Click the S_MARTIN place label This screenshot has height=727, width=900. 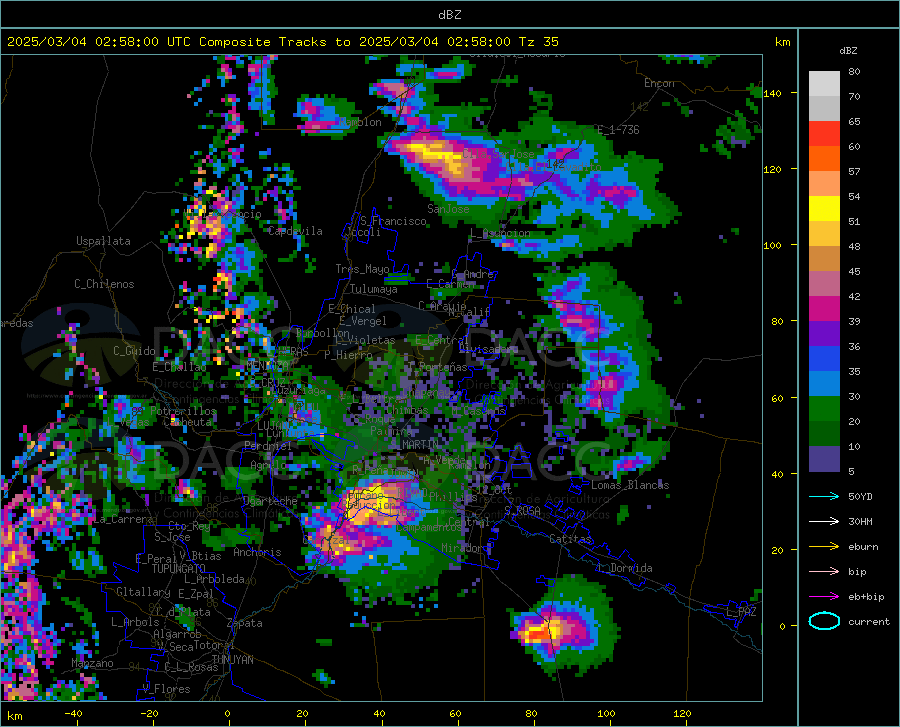[x=414, y=445]
